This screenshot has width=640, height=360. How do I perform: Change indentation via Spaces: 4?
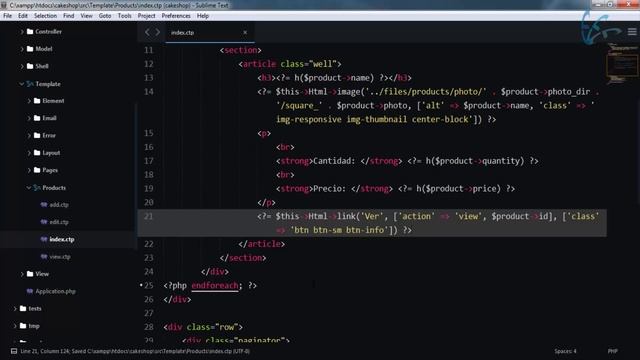(x=565, y=351)
